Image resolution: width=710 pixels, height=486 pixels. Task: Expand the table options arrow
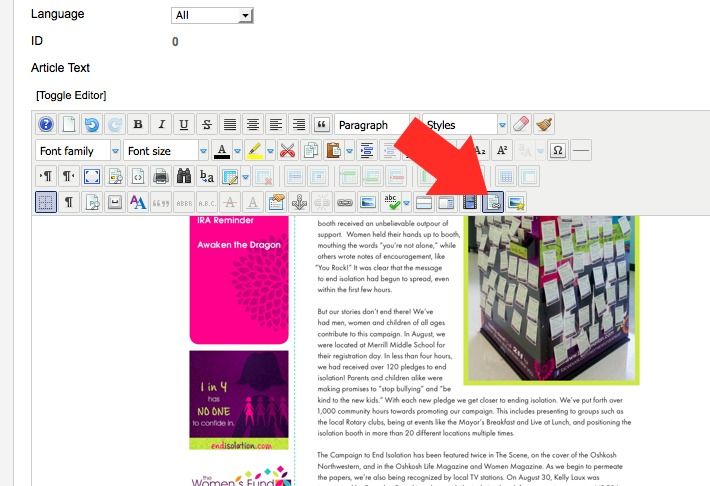coord(245,177)
